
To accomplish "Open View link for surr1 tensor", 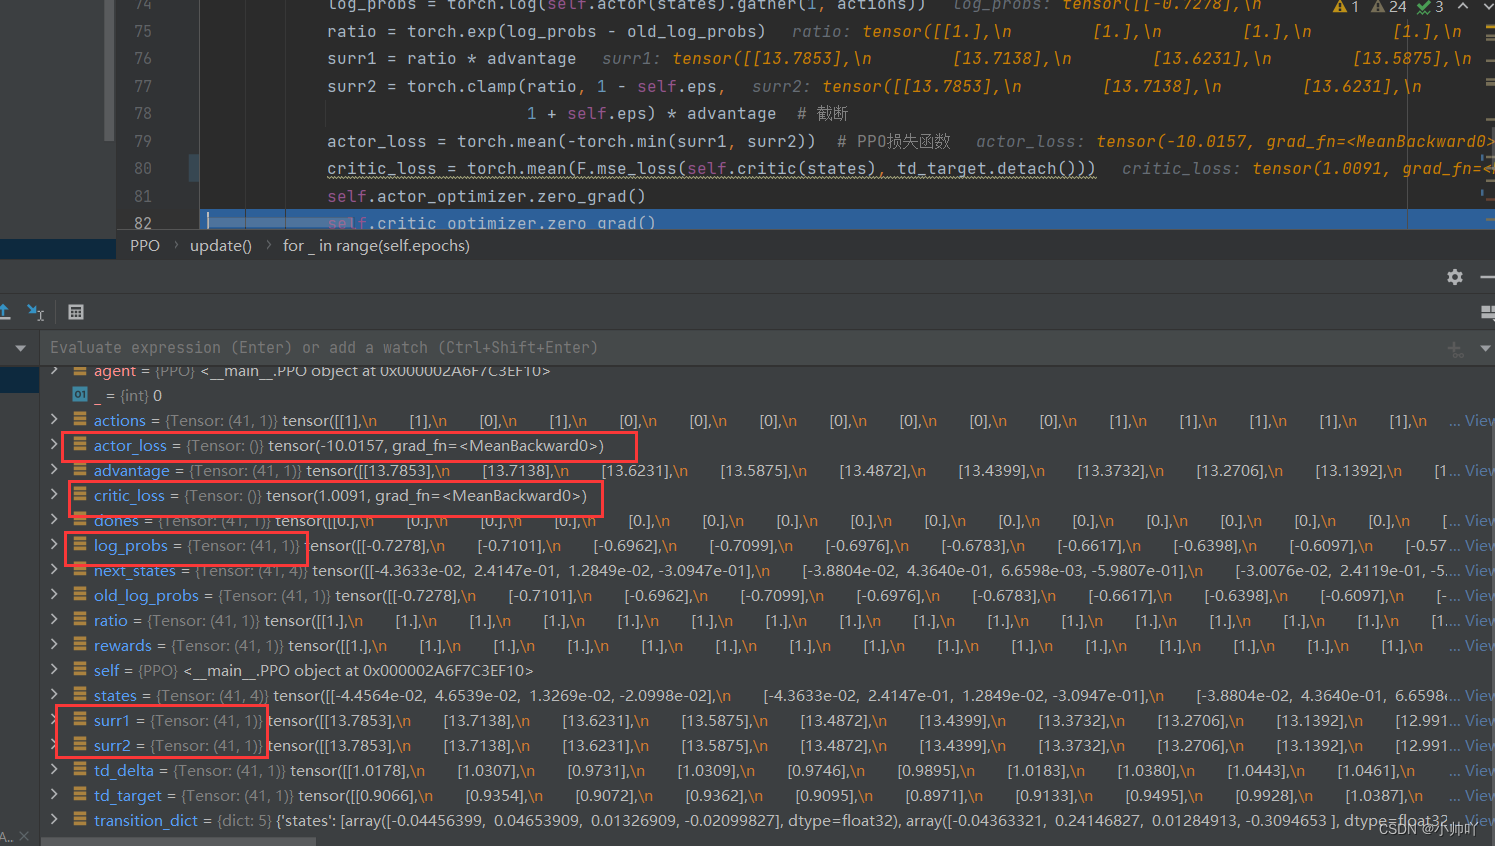I will pyautogui.click(x=1480, y=720).
